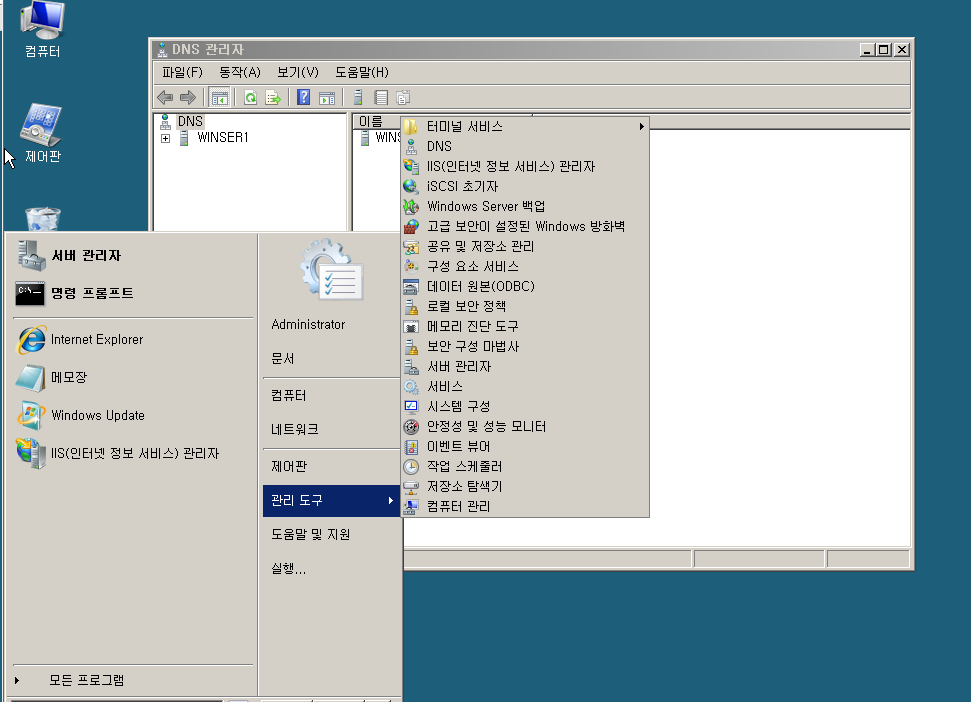This screenshot has height=702, width=971.
Task: Expand 모든 프로그램 list
Action: point(133,680)
